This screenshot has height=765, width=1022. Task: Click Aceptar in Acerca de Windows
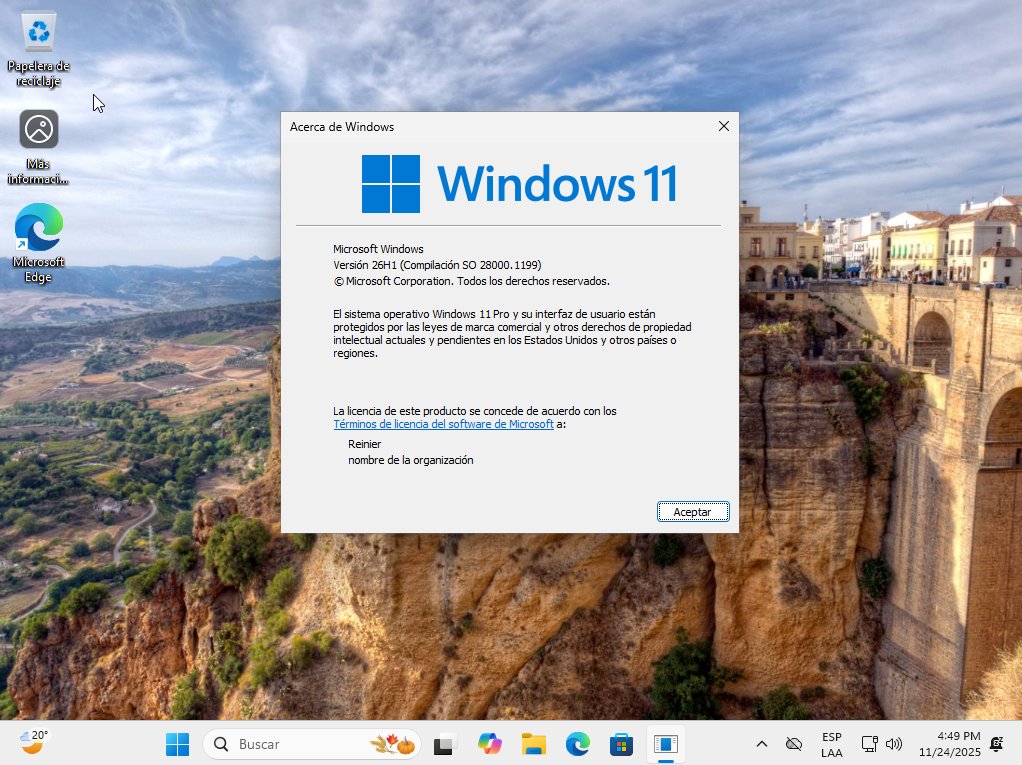click(693, 512)
